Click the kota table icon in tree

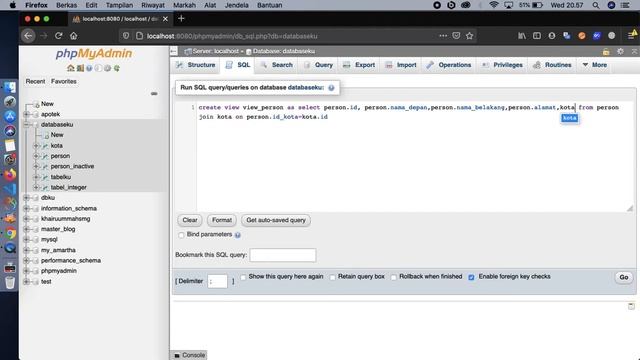(x=45, y=146)
